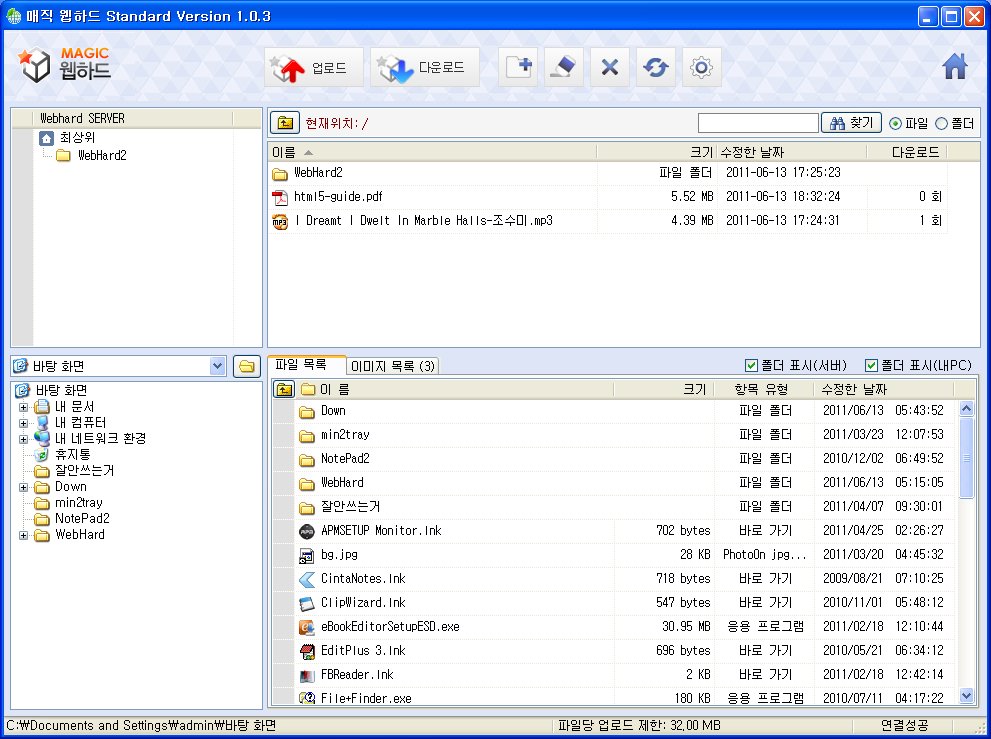The width and height of the screenshot is (991, 739).
Task: Open settings with the gear icon
Action: click(x=702, y=67)
